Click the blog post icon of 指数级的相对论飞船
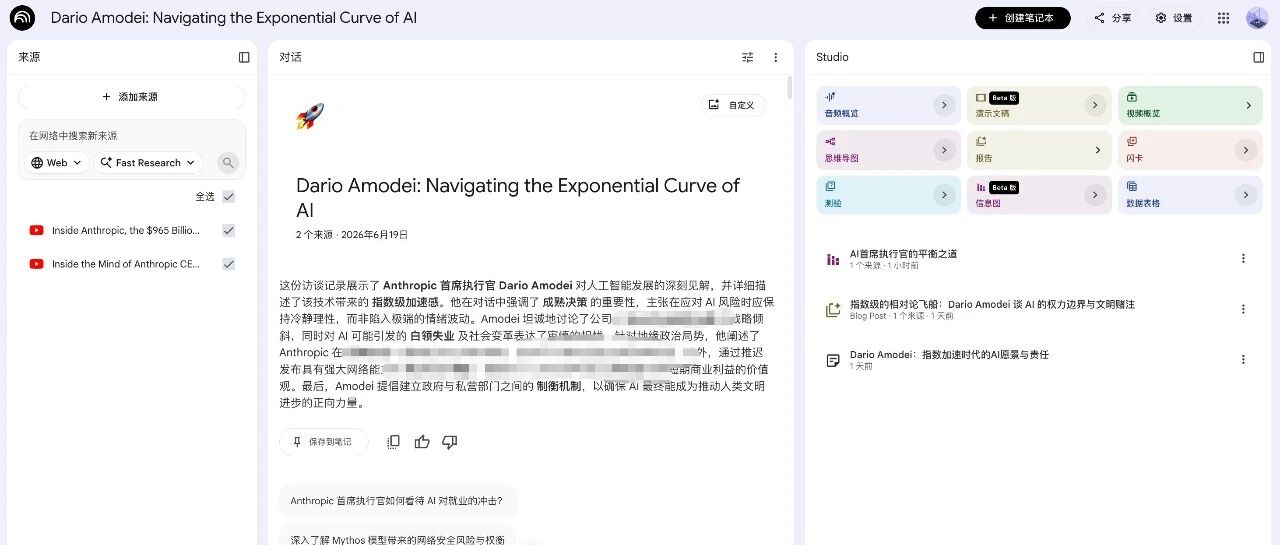This screenshot has height=545, width=1280. coord(832,309)
